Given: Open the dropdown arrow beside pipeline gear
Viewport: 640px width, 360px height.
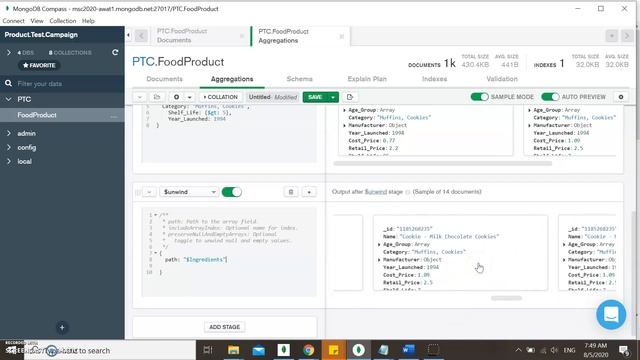Looking at the screenshot, I should click(189, 97).
